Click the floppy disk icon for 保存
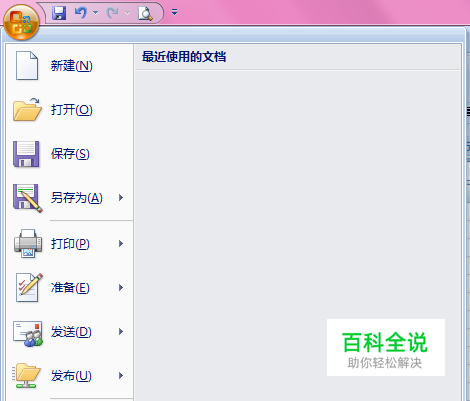 point(26,154)
